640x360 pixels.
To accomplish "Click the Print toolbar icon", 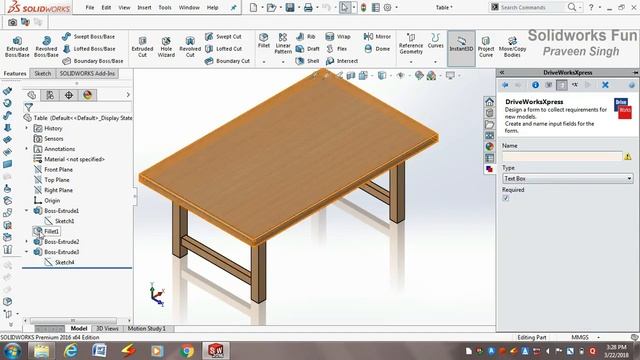I will 308,7.
